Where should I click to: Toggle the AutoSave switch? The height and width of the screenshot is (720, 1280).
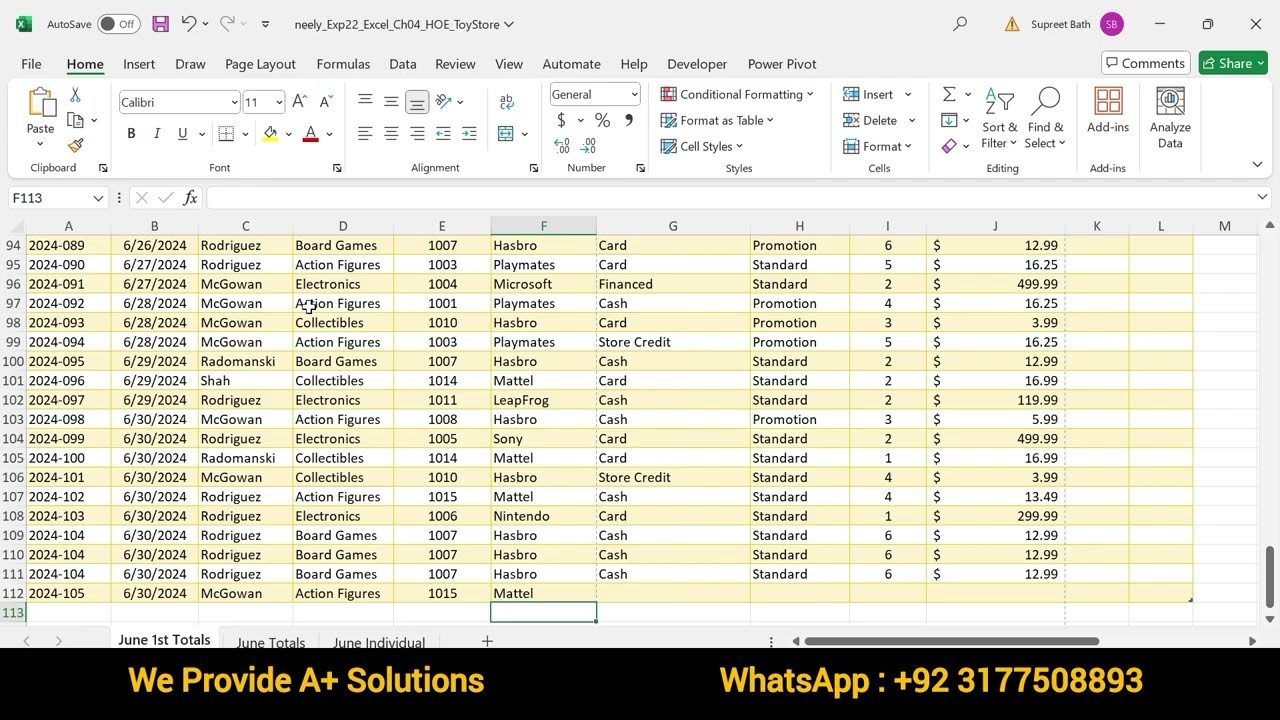pos(119,24)
